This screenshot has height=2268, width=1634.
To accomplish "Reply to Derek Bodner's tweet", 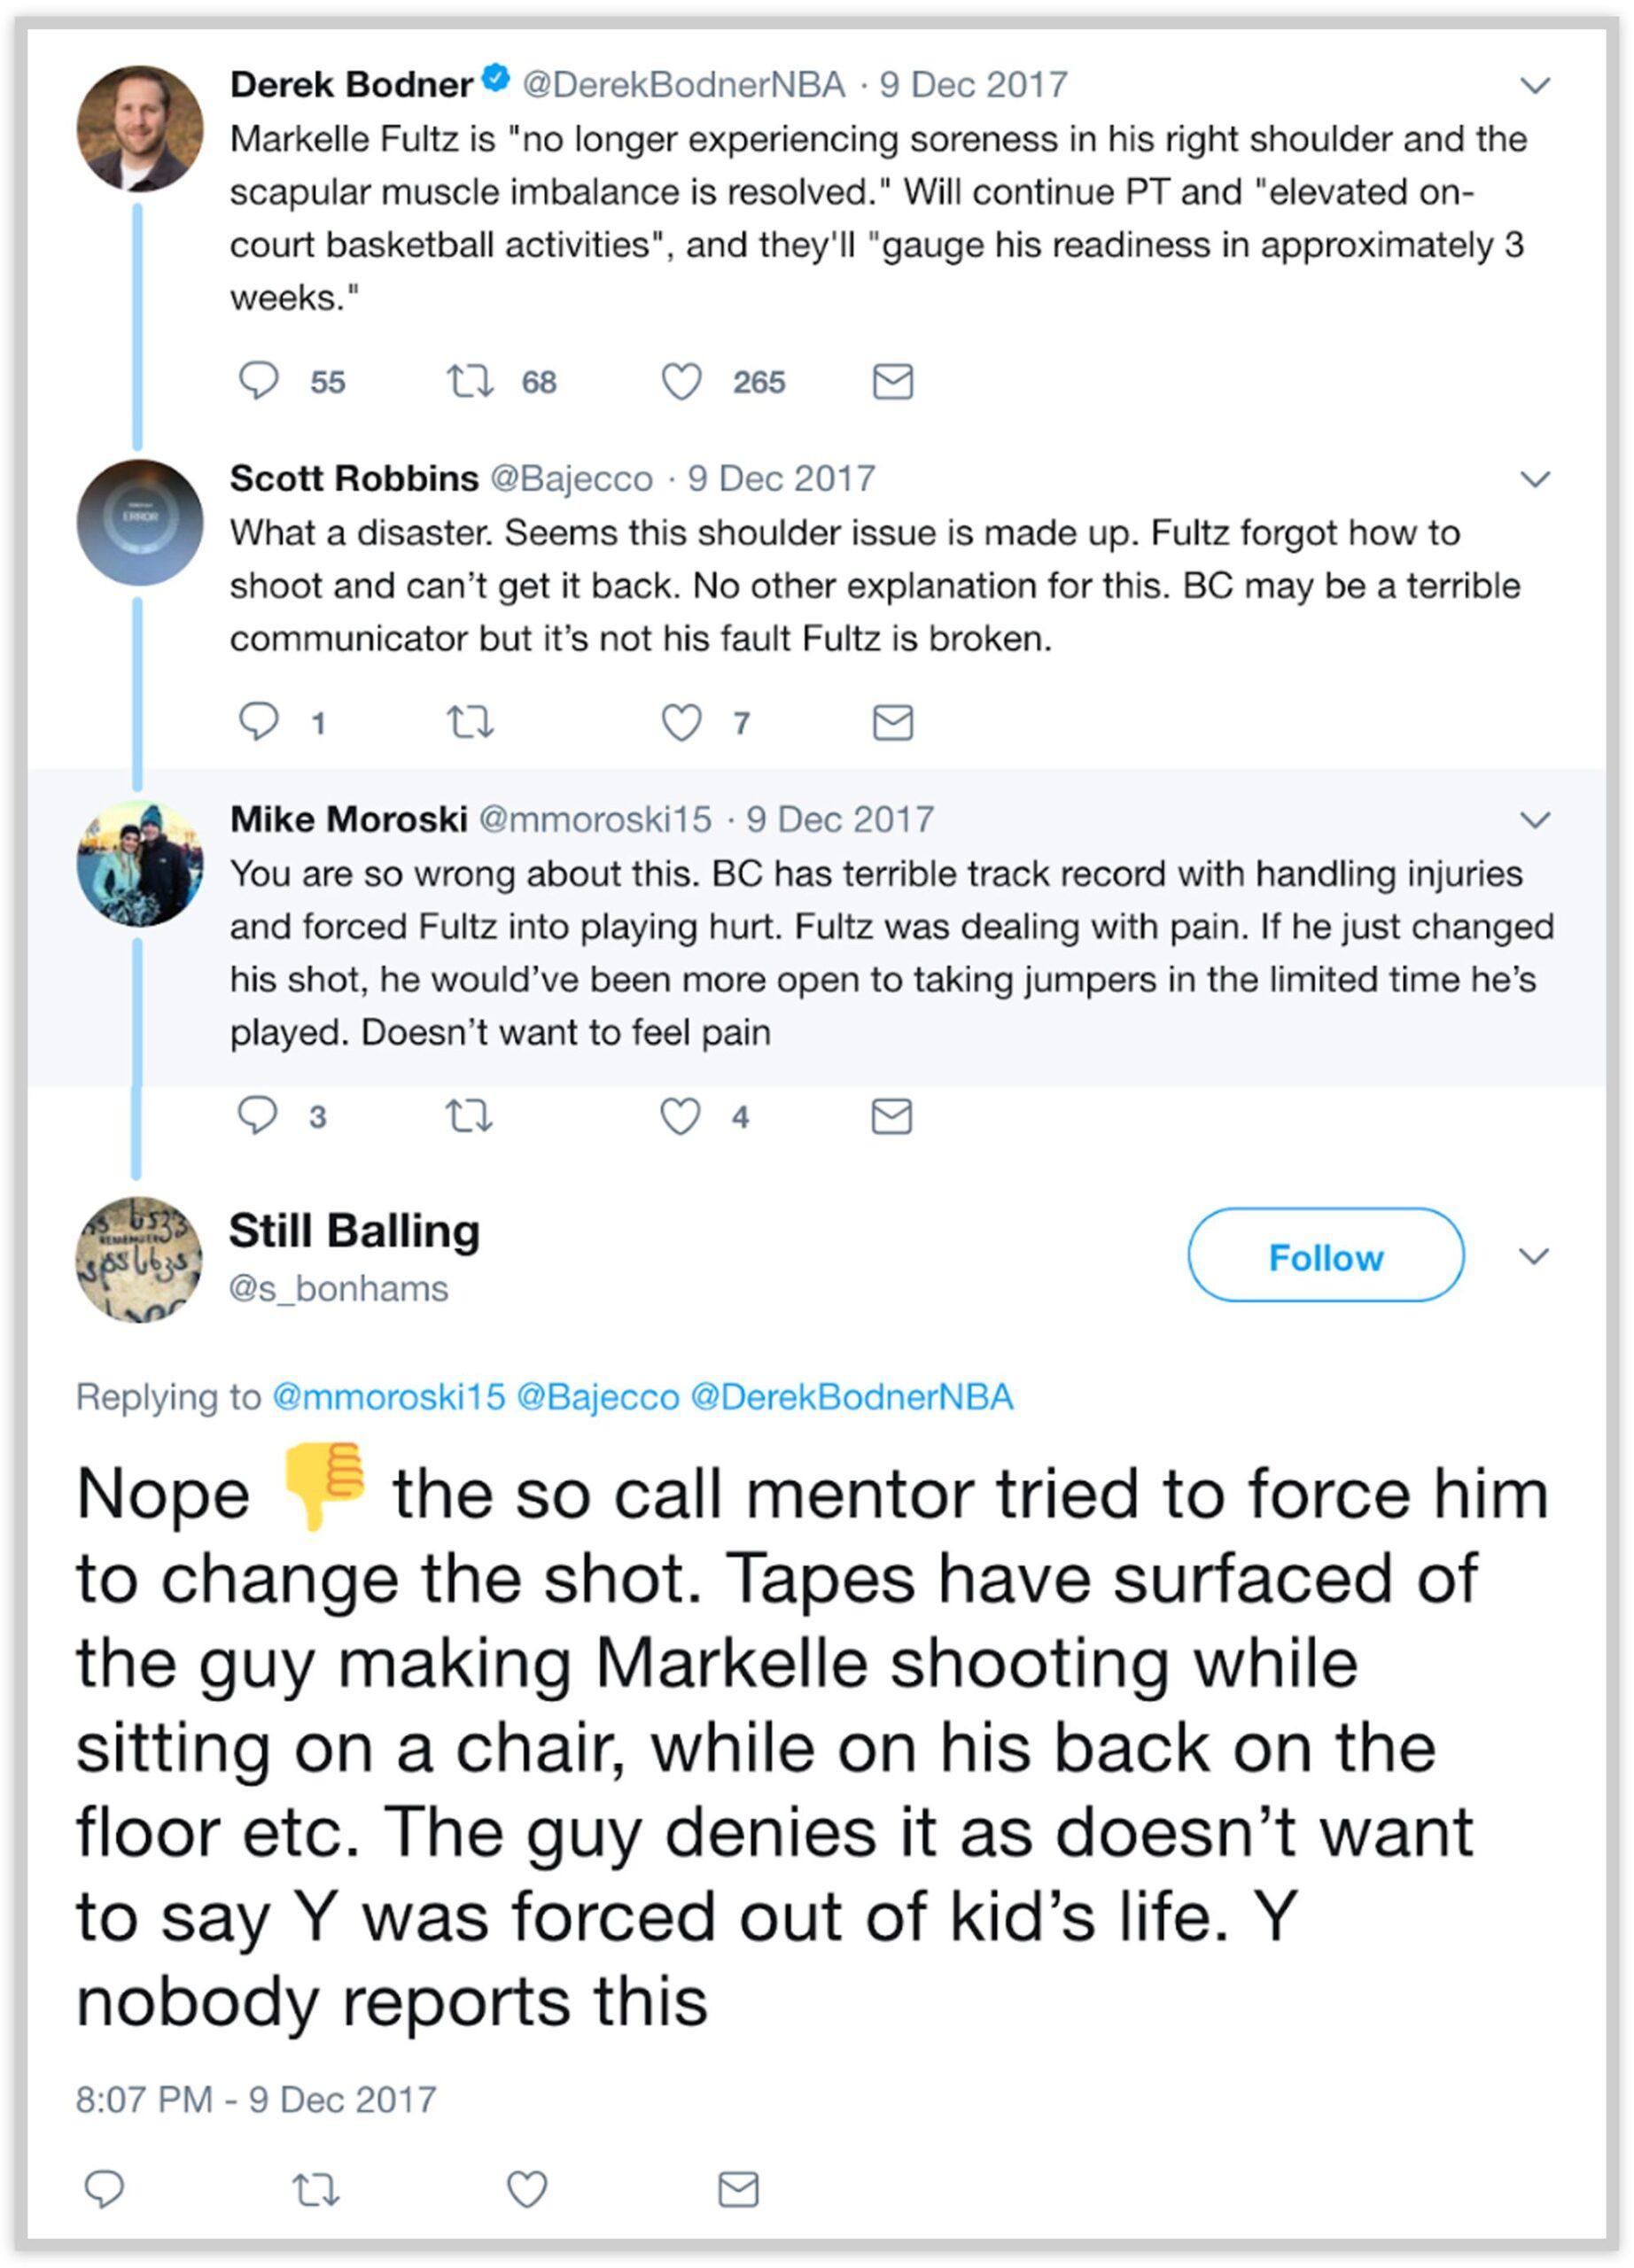I will (258, 381).
